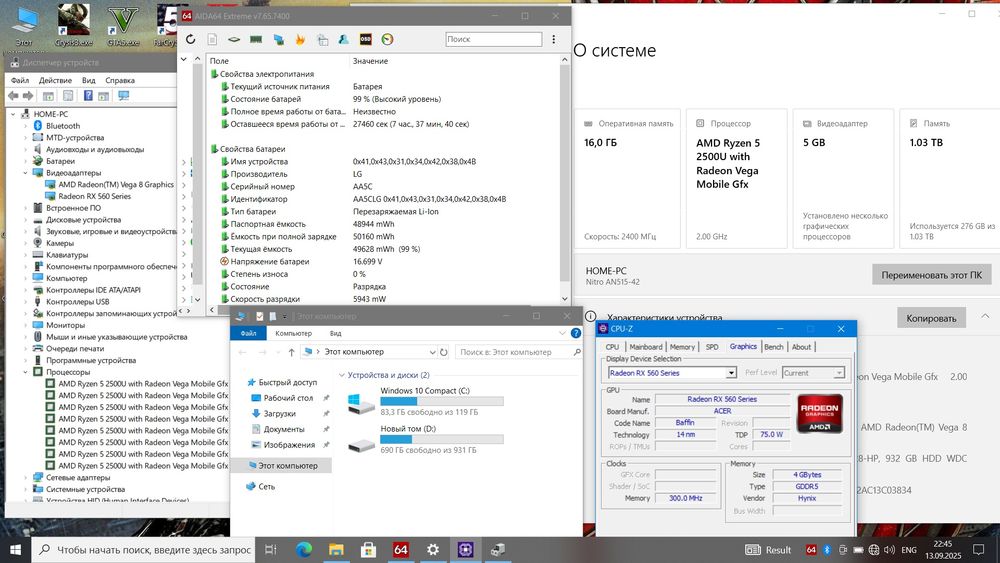The height and width of the screenshot is (563, 1000).
Task: Click the Переименовать этот ПК button
Action: pos(932,275)
